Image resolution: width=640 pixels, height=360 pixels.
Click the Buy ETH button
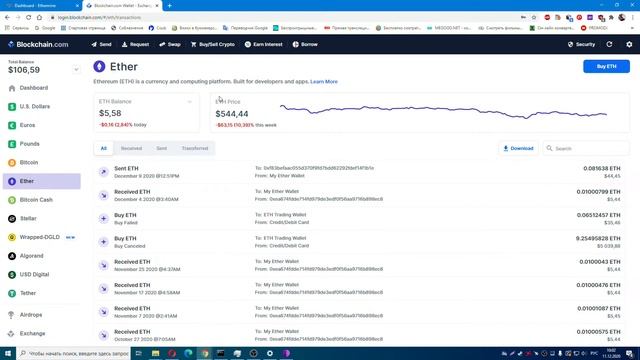click(606, 66)
